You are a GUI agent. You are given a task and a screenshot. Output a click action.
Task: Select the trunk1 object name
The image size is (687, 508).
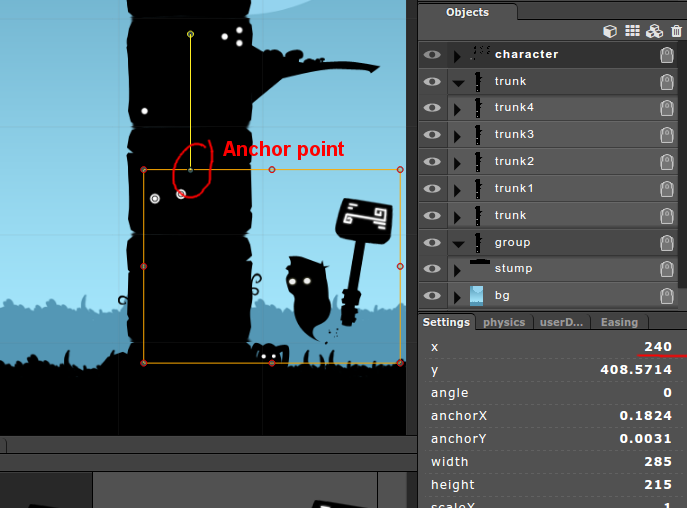pyautogui.click(x=514, y=188)
